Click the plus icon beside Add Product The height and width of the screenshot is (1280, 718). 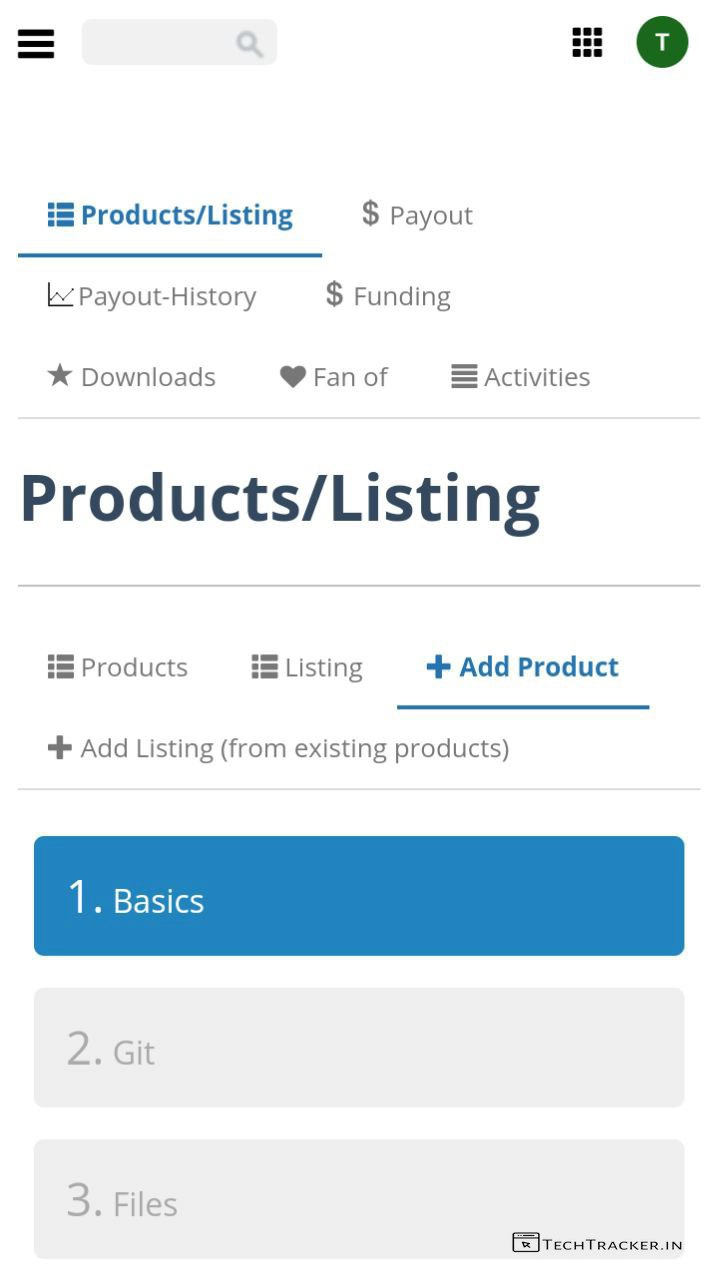[x=438, y=667]
